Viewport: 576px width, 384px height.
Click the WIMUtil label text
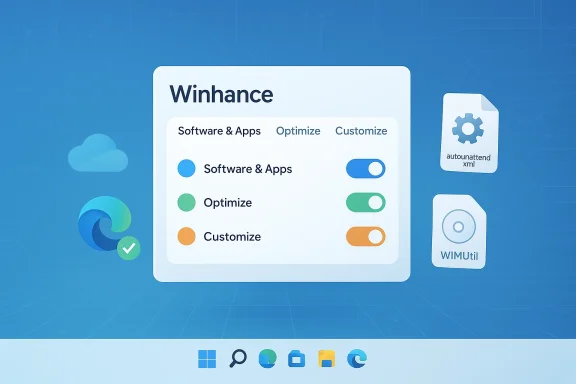click(459, 255)
